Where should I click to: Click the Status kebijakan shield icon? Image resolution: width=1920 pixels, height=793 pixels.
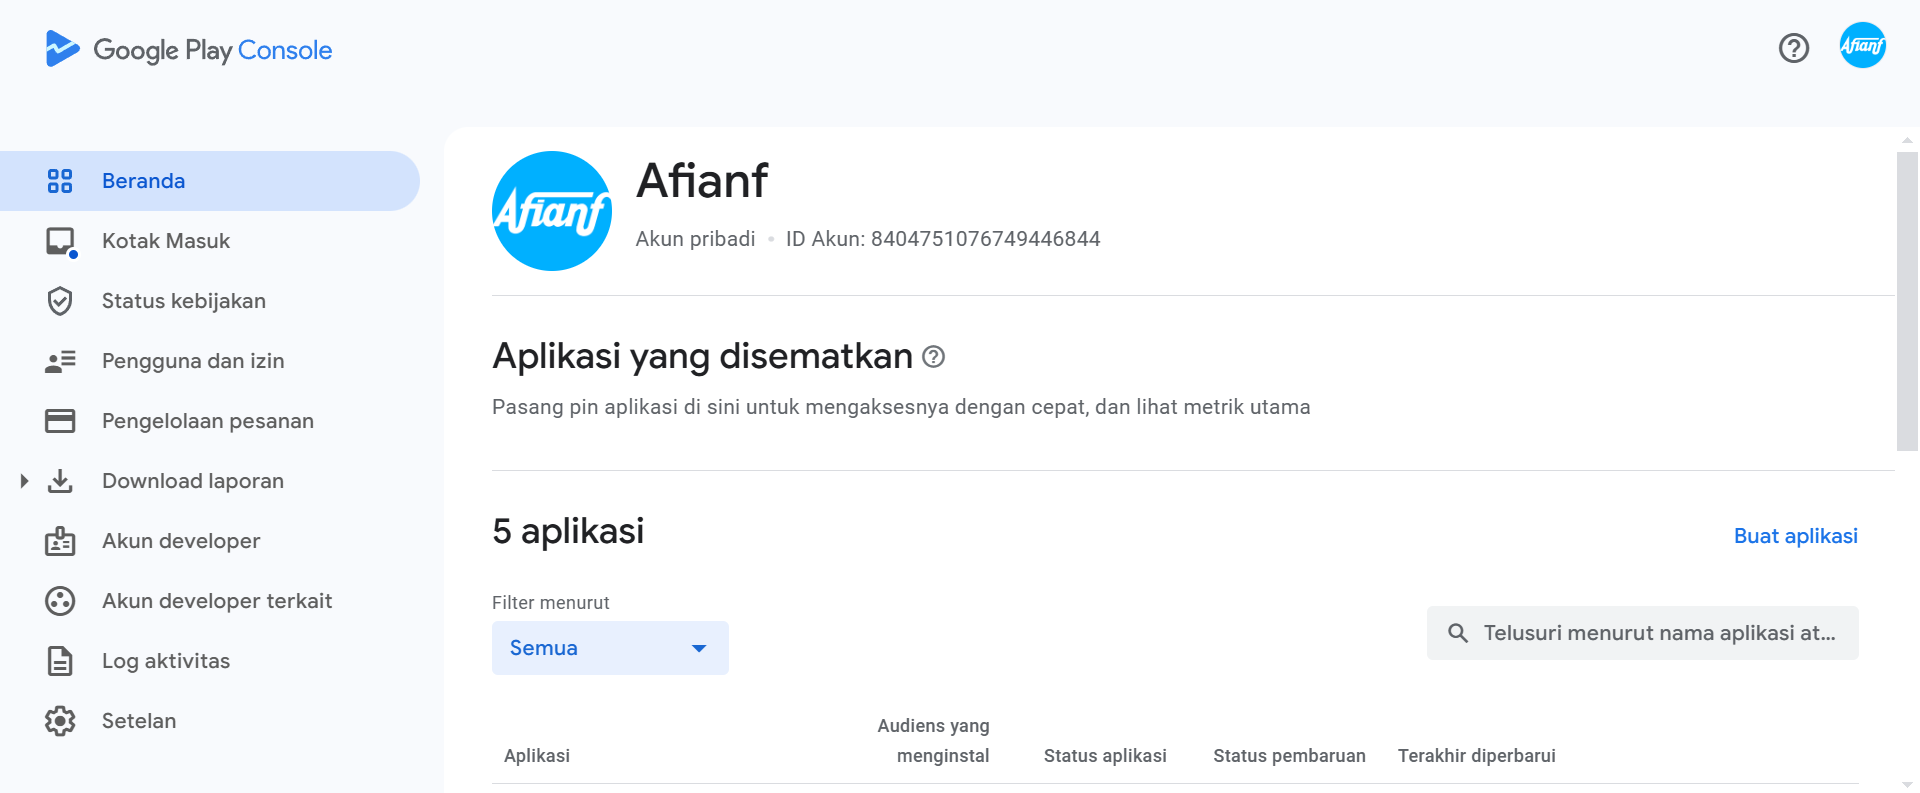(60, 301)
